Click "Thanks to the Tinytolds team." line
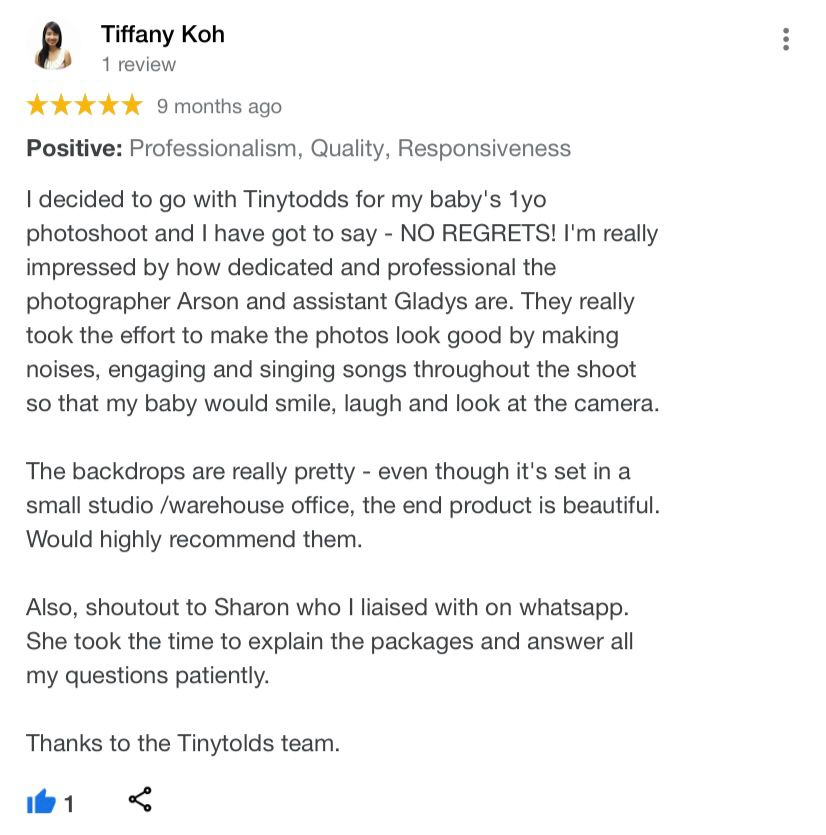The image size is (826, 835). point(183,743)
